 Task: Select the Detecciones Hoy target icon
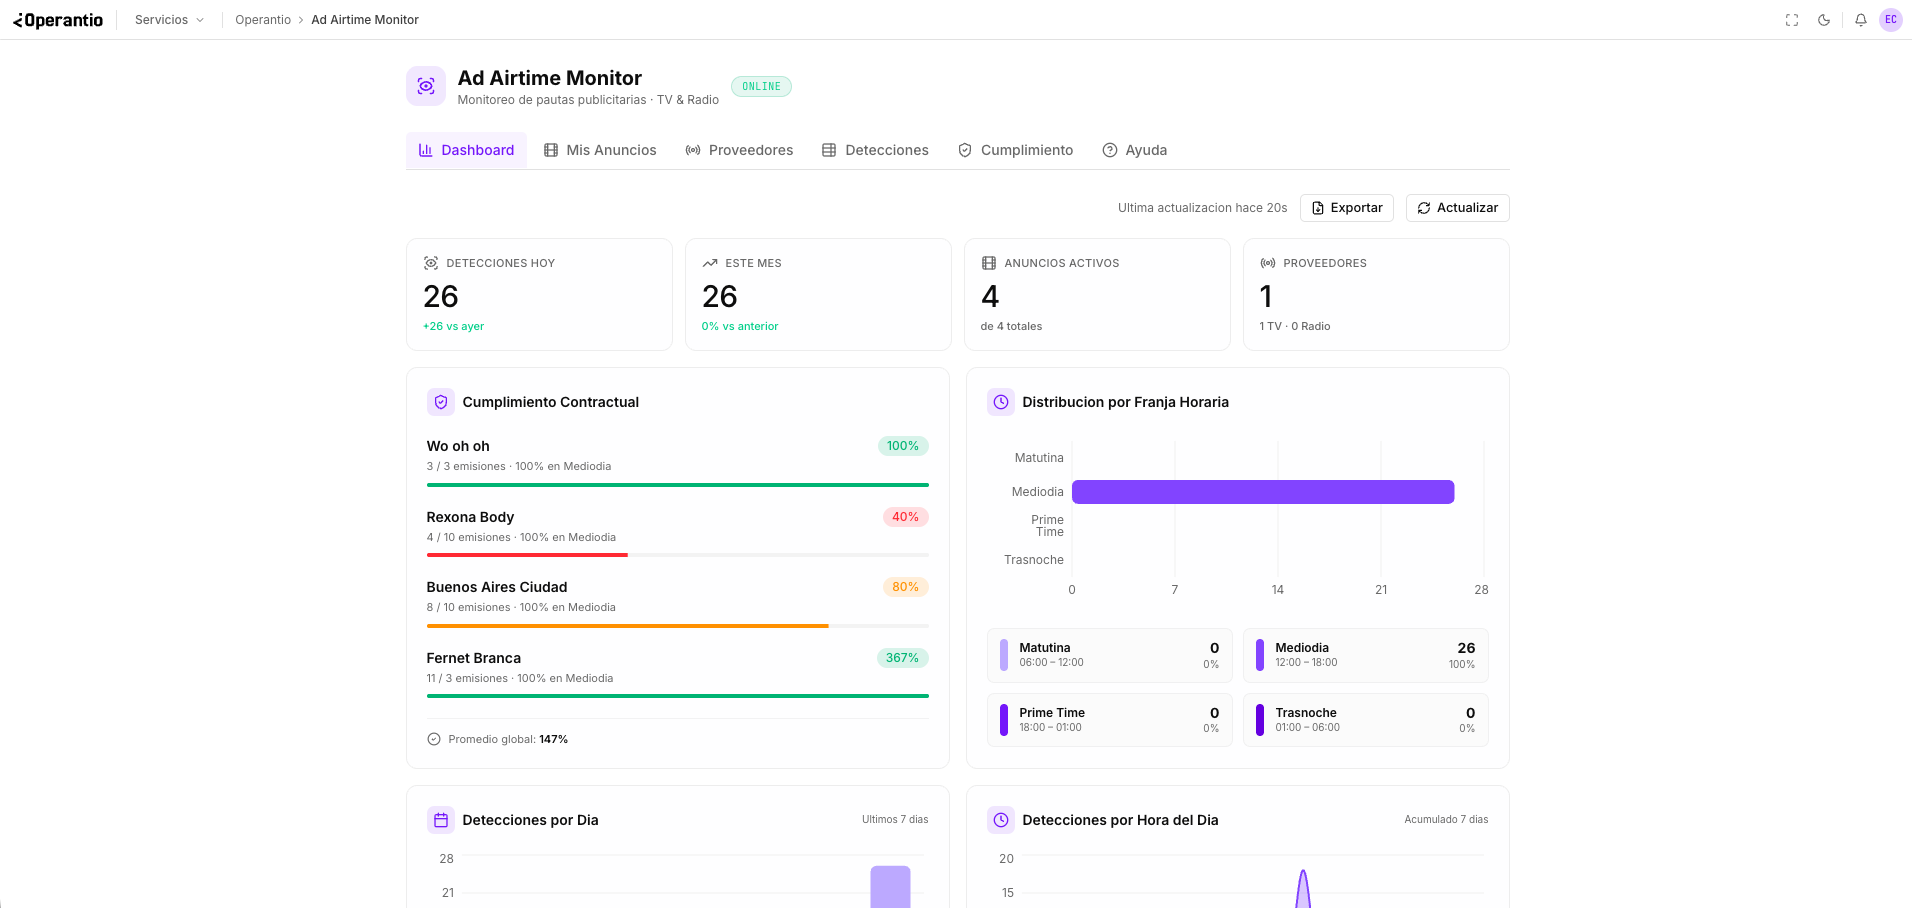pos(430,262)
